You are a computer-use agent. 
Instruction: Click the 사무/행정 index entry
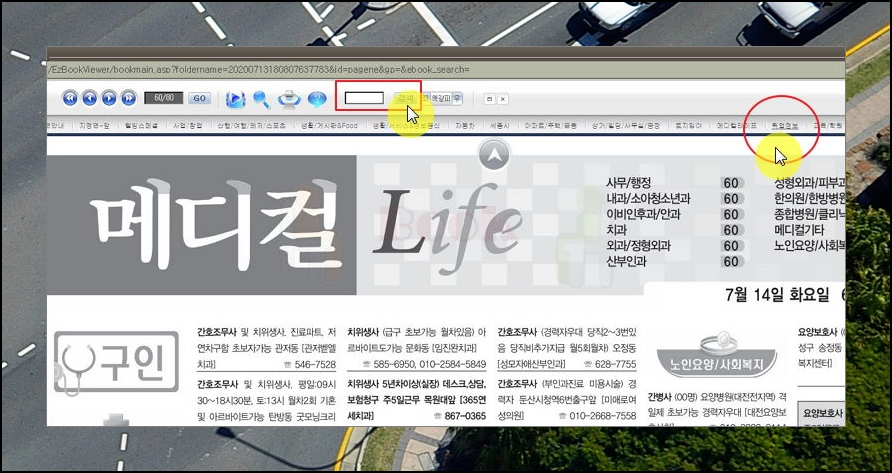click(629, 183)
